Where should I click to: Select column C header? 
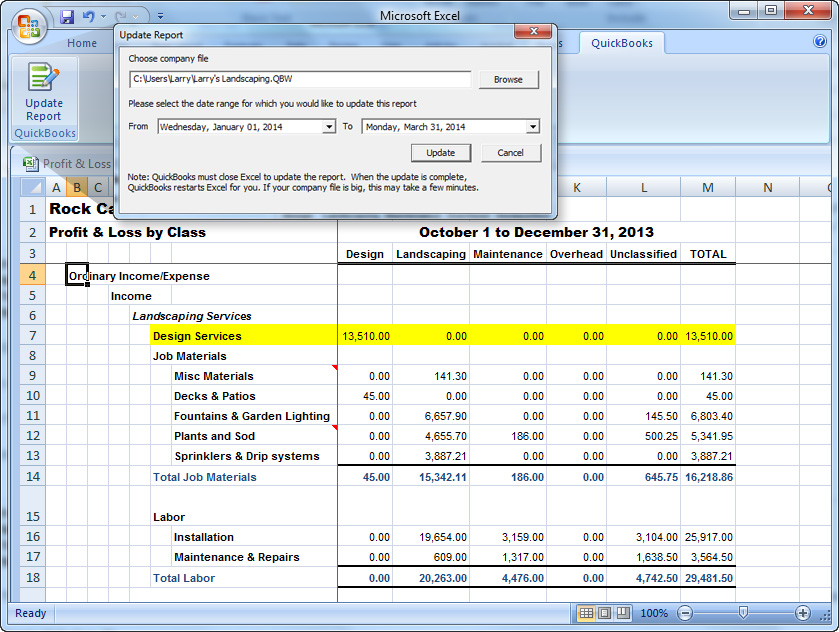98,188
